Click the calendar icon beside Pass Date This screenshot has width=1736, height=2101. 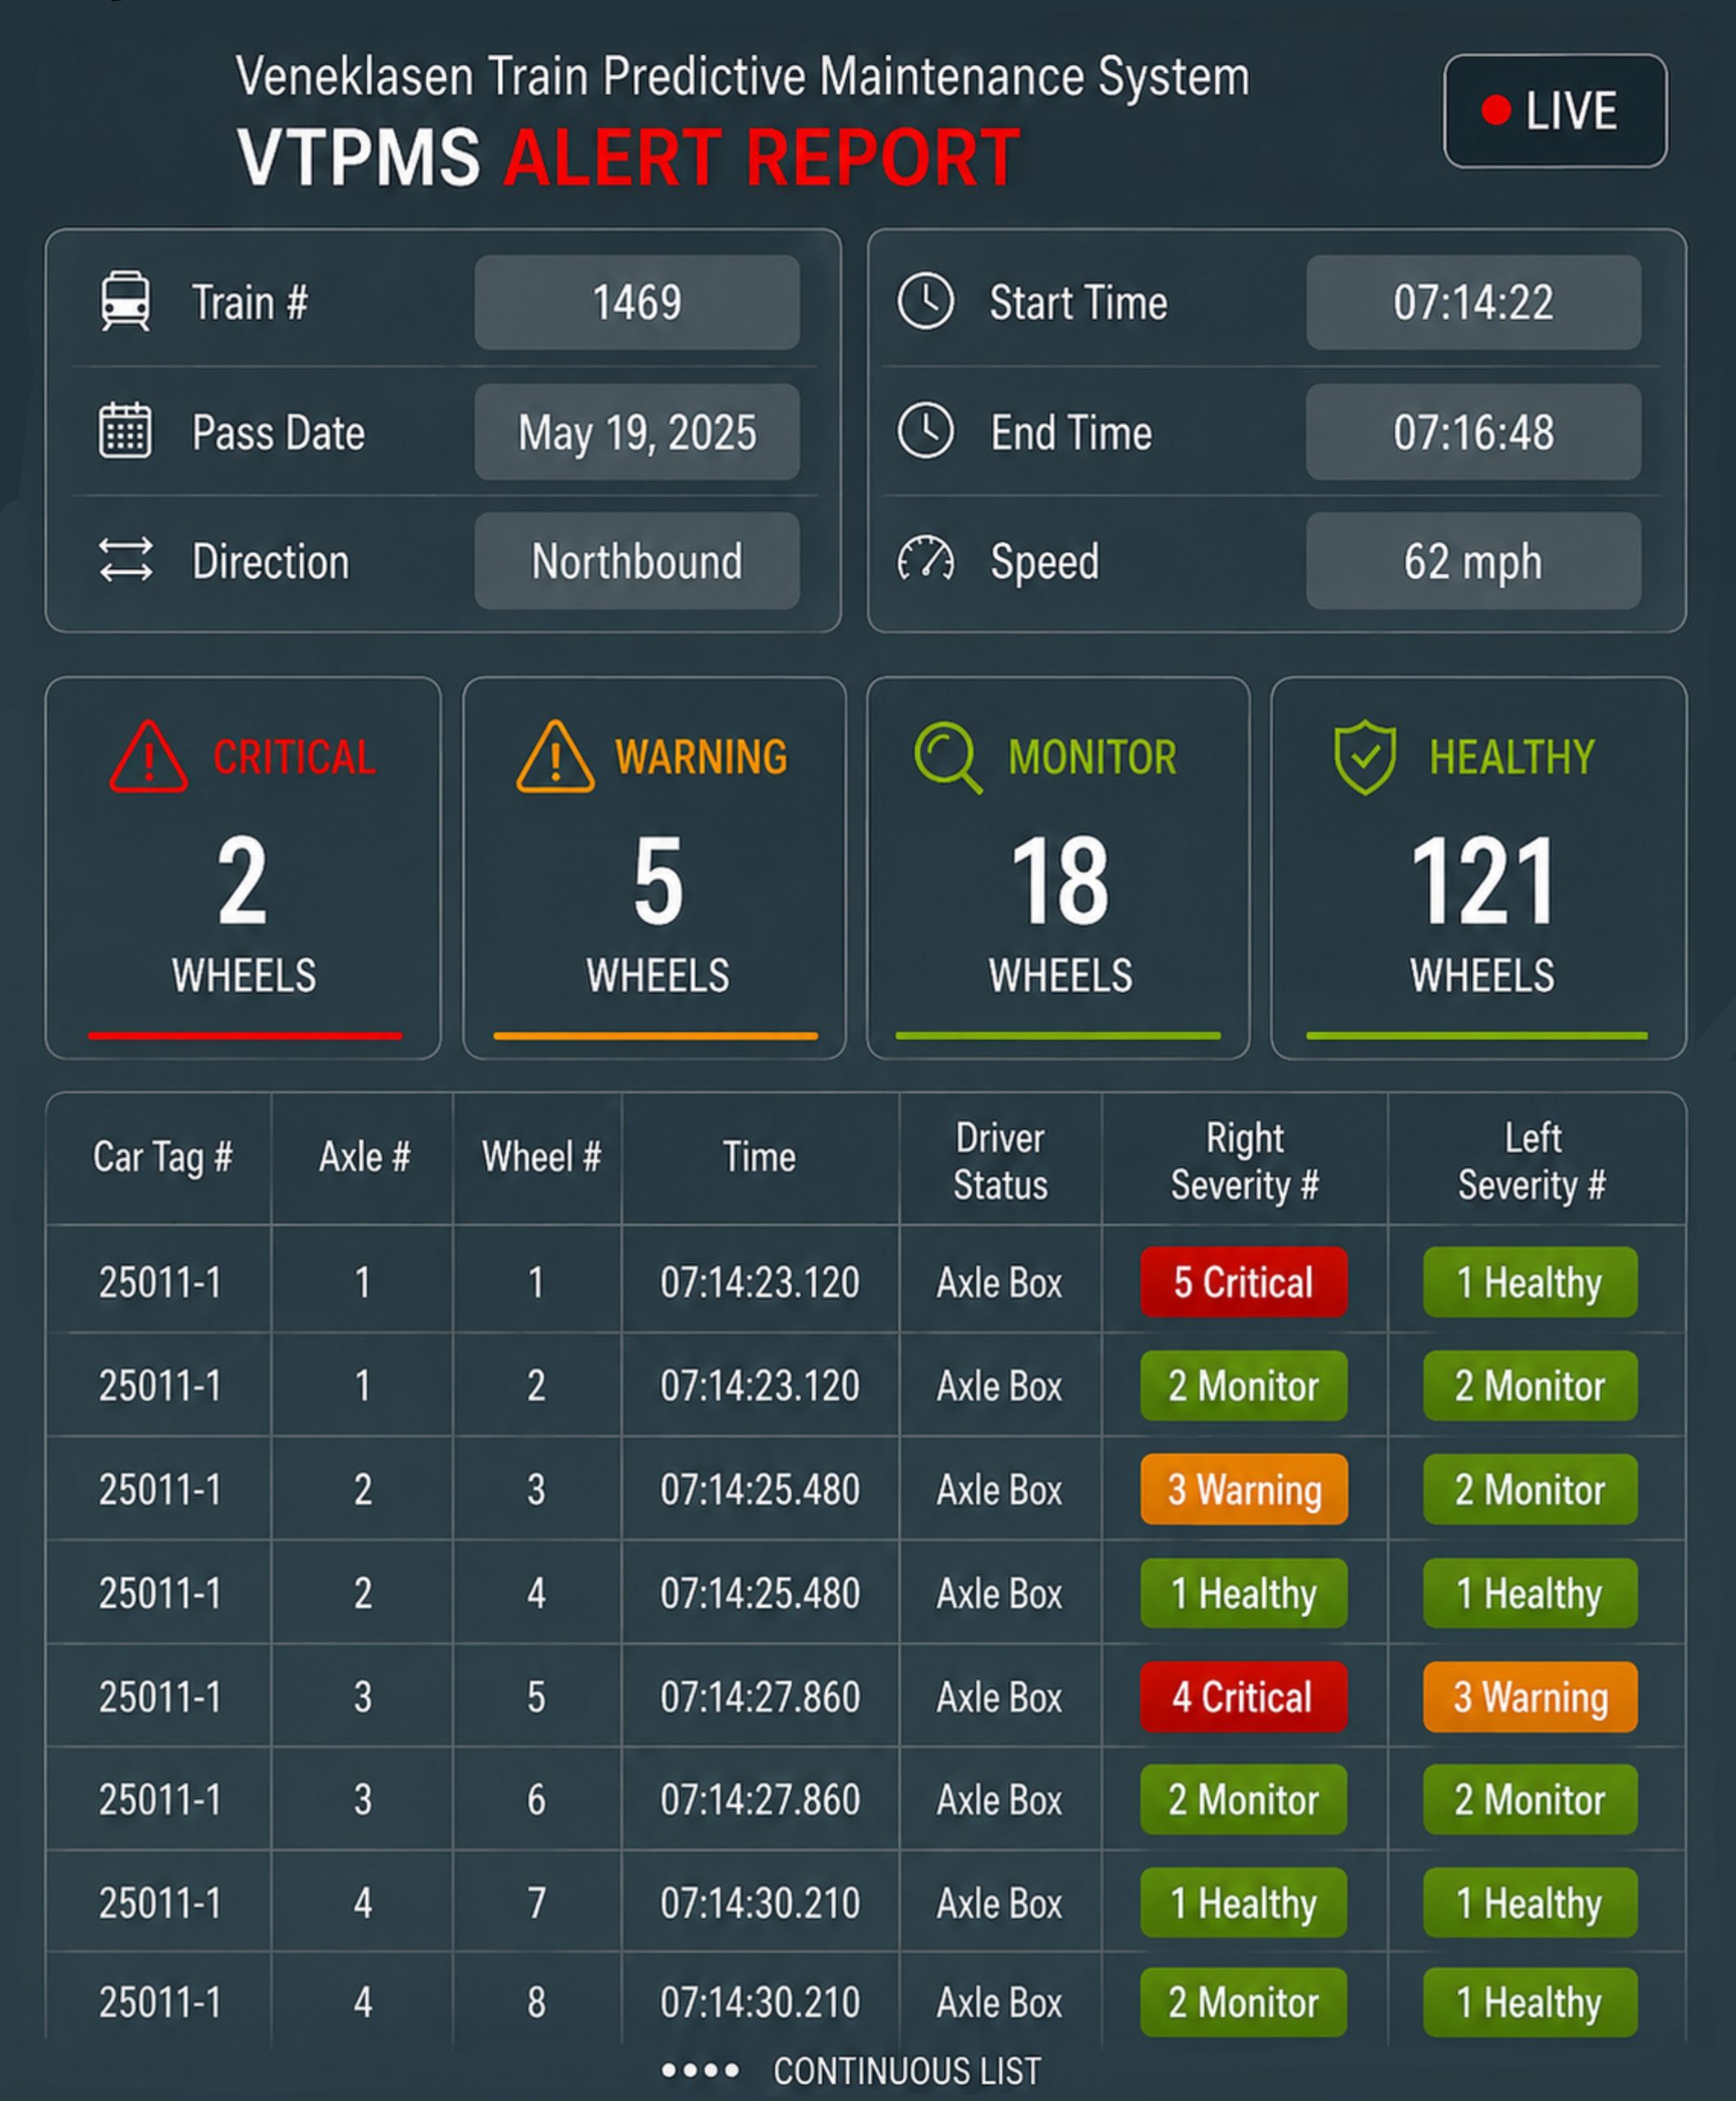125,430
